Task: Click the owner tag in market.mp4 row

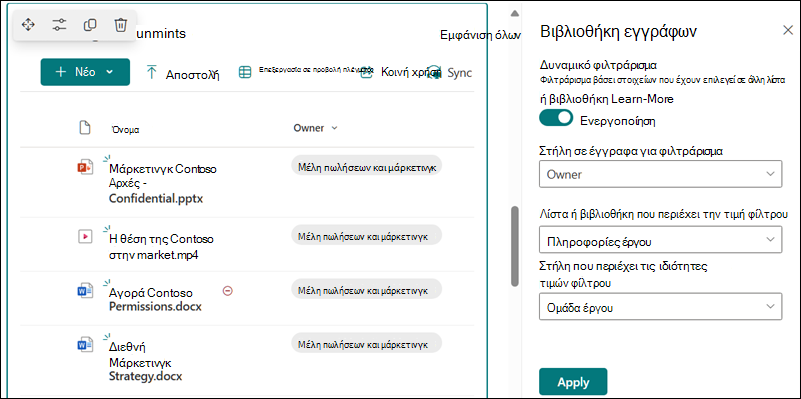Action: [366, 236]
